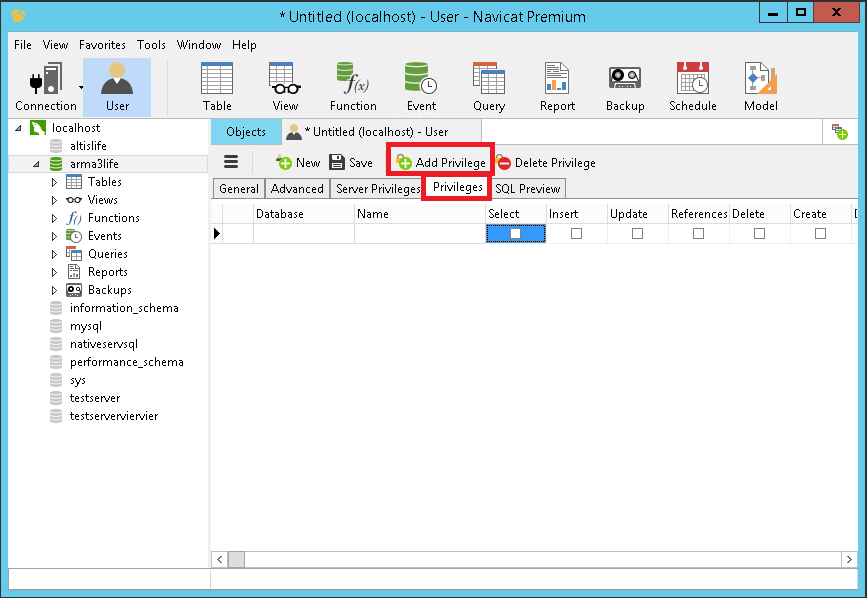Open the Model designer icon

(x=760, y=87)
